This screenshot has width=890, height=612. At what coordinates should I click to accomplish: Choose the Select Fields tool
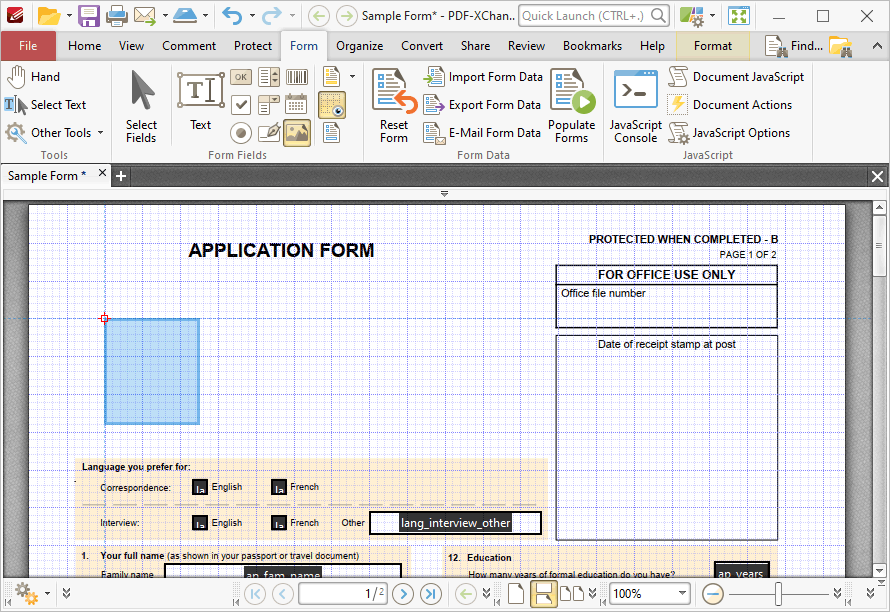pyautogui.click(x=141, y=107)
